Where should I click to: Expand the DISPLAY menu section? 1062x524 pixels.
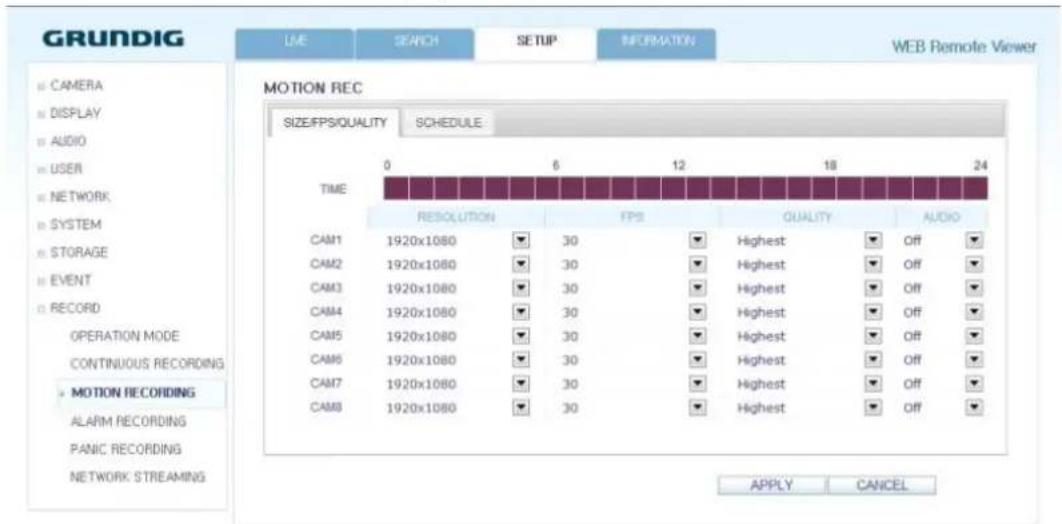point(69,114)
